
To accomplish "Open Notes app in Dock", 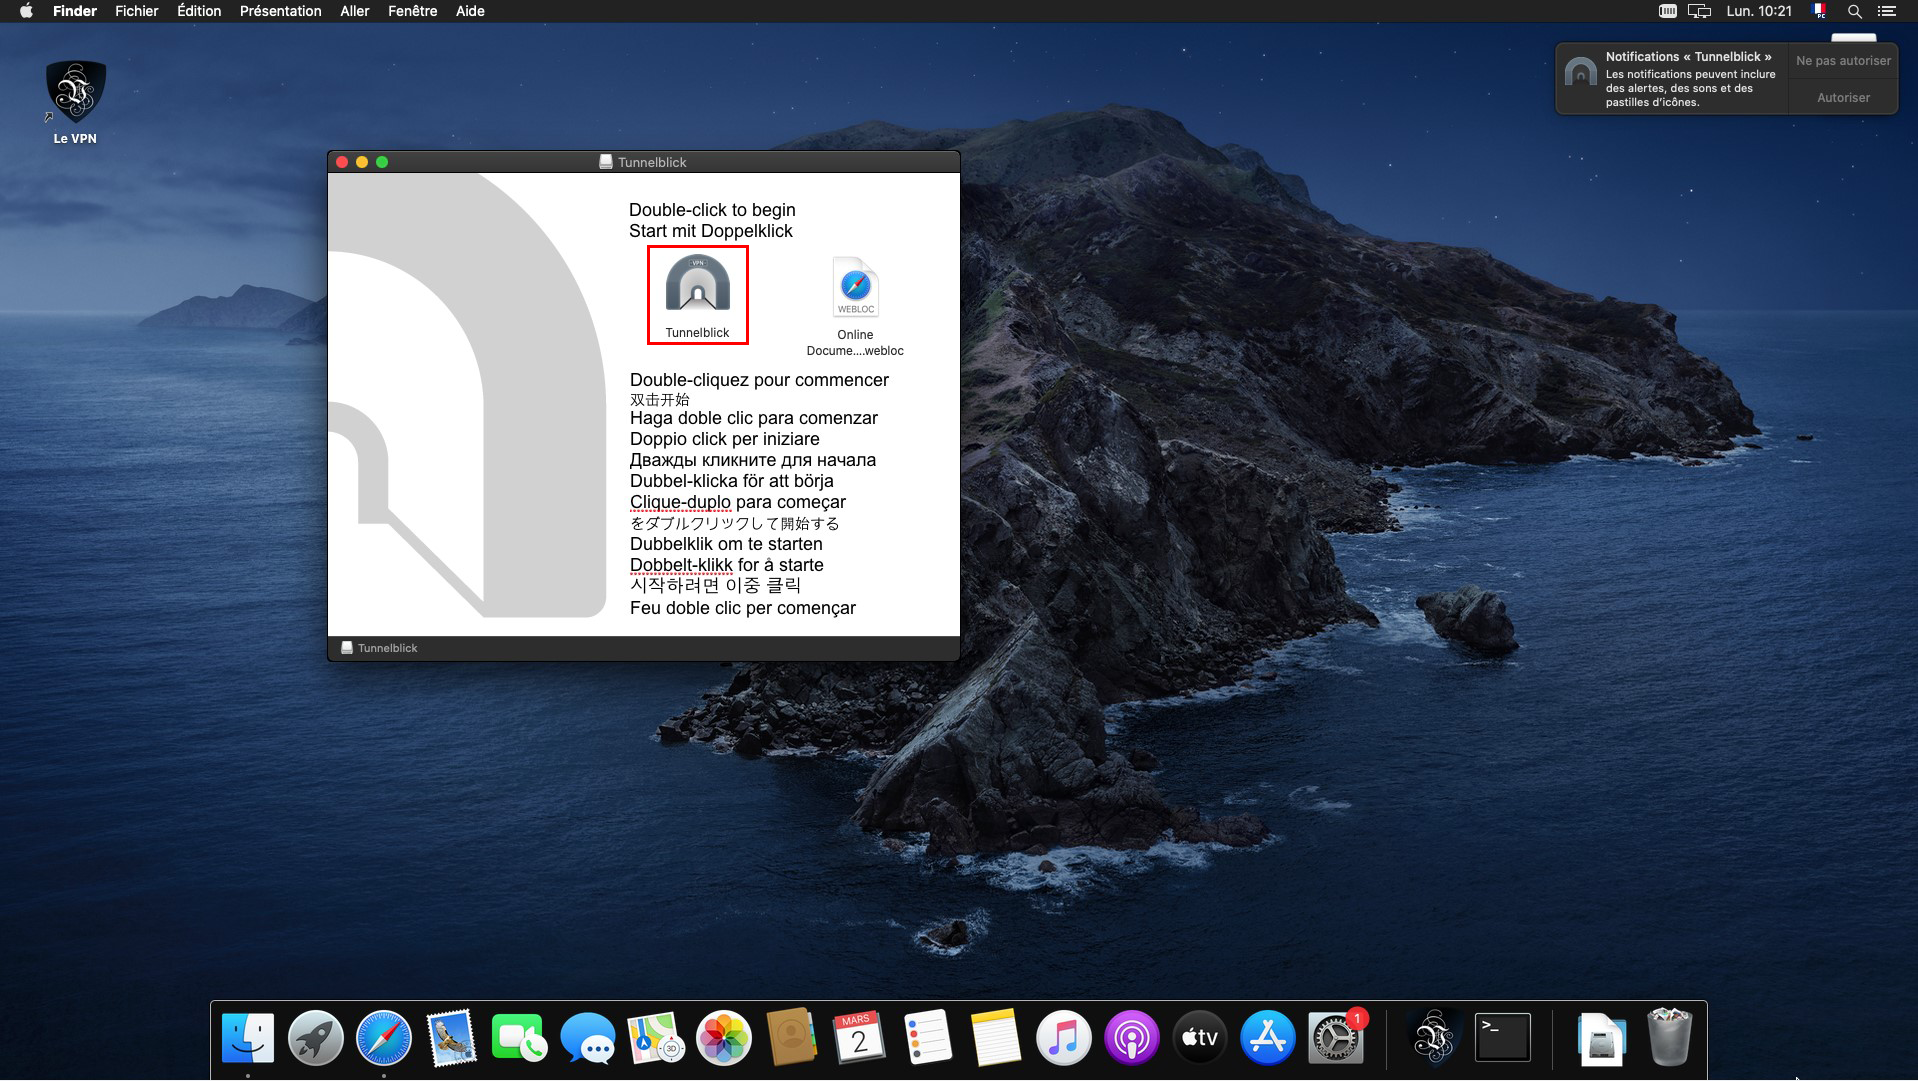I will pyautogui.click(x=996, y=1037).
